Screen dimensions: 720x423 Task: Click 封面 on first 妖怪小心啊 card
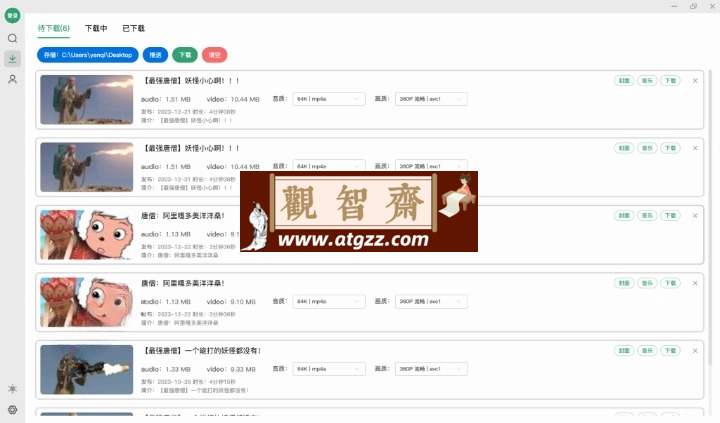[624, 81]
